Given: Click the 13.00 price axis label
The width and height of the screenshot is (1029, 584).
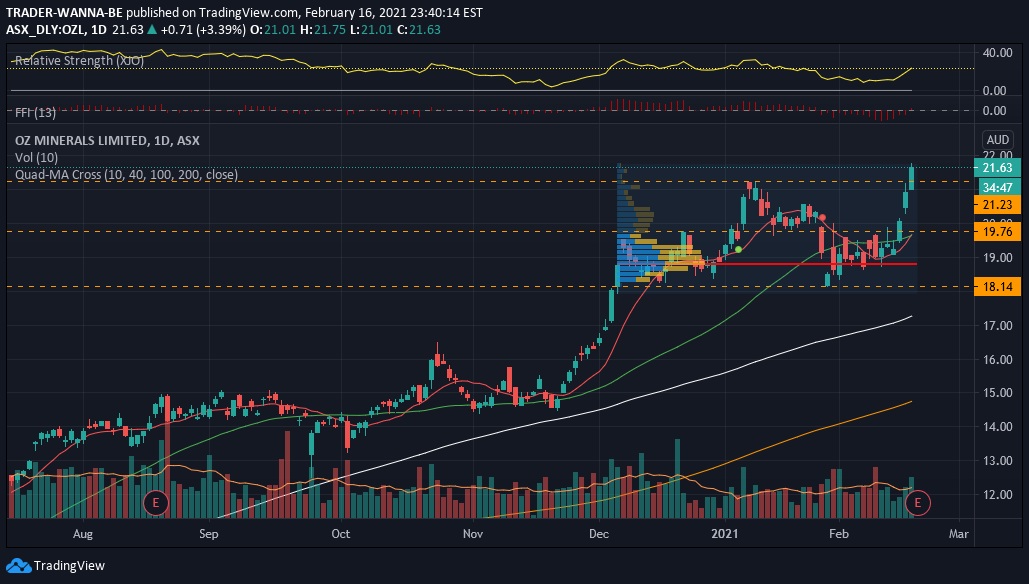Looking at the screenshot, I should pos(998,461).
